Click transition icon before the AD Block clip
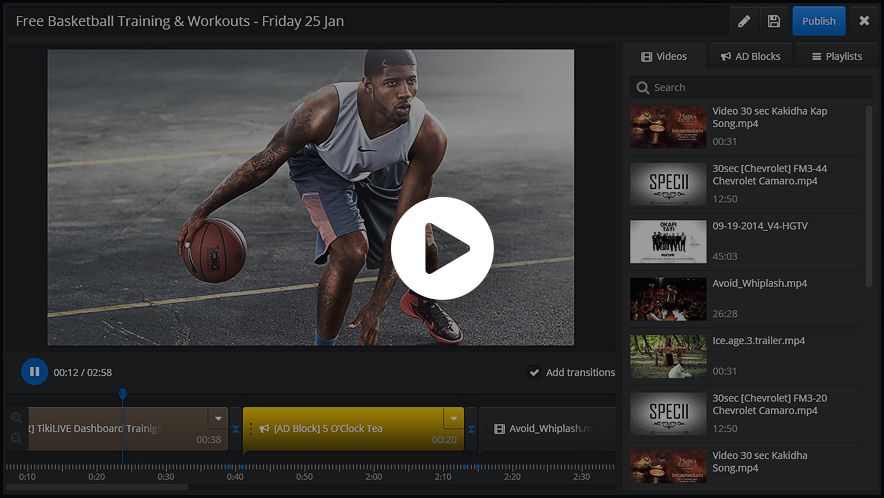 coord(236,430)
